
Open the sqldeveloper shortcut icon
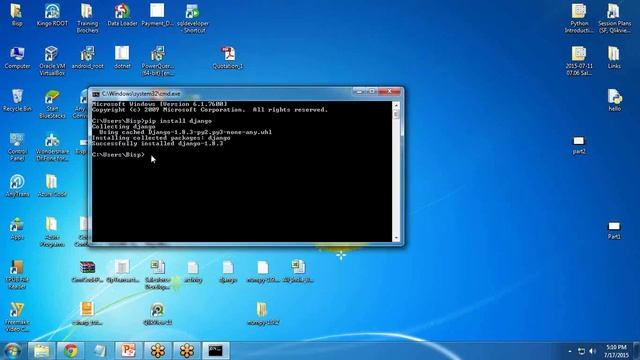193,18
